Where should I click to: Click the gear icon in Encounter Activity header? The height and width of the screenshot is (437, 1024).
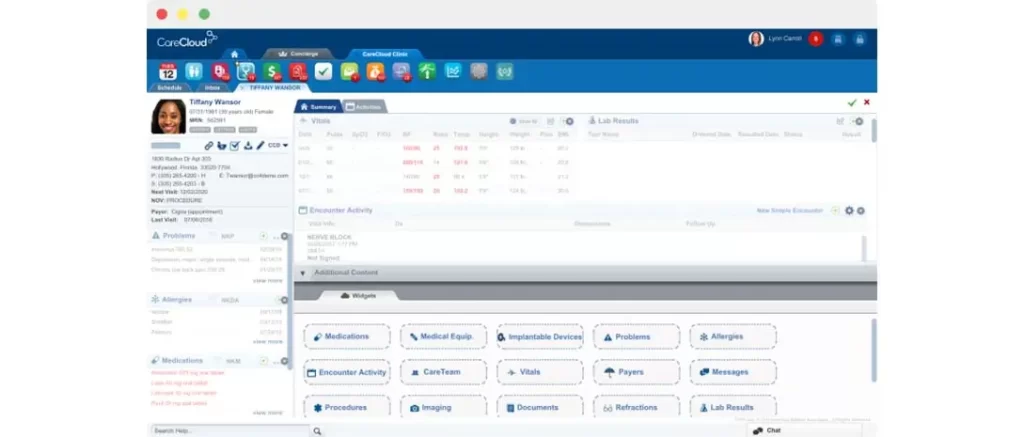pyautogui.click(x=849, y=210)
